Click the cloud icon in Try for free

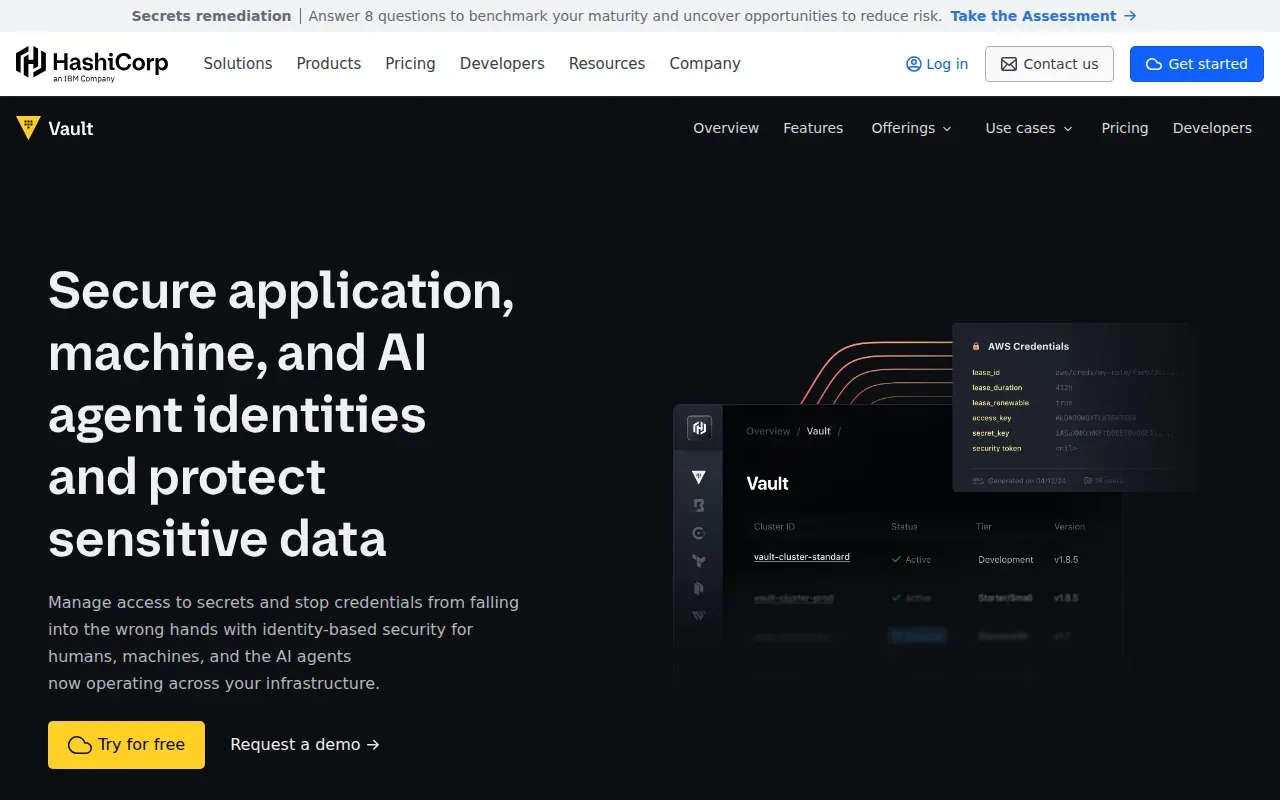click(80, 745)
